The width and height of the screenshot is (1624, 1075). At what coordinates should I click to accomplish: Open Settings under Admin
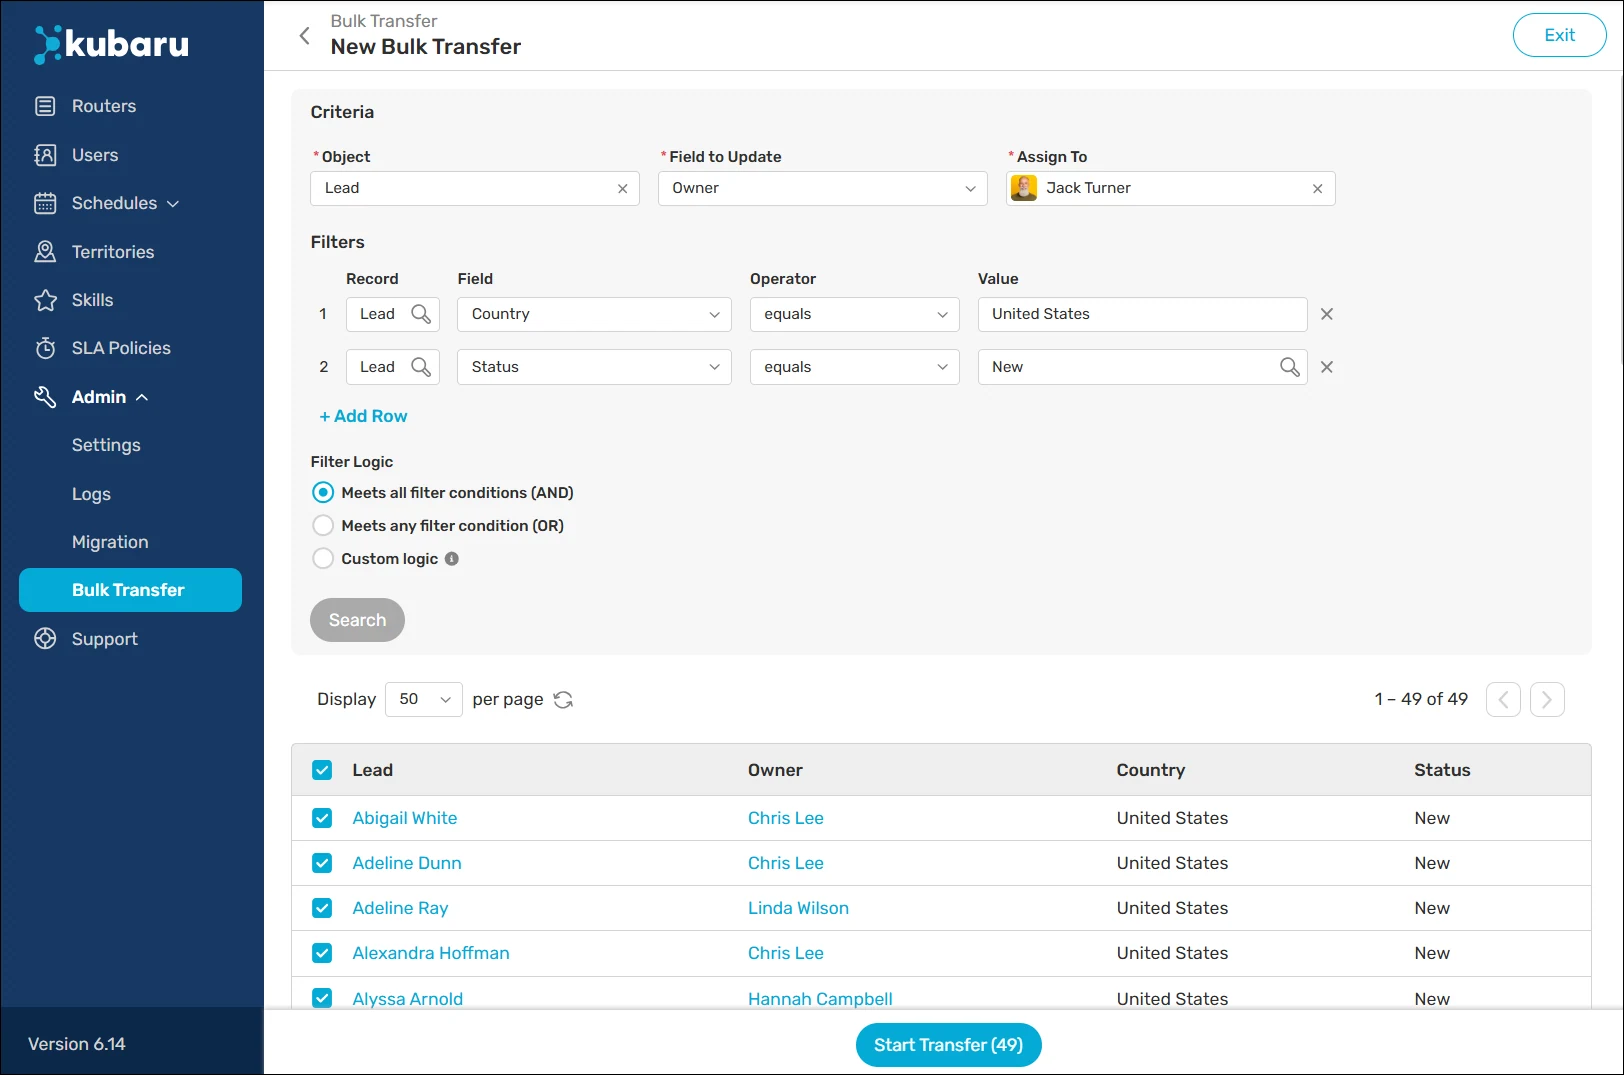pyautogui.click(x=106, y=446)
